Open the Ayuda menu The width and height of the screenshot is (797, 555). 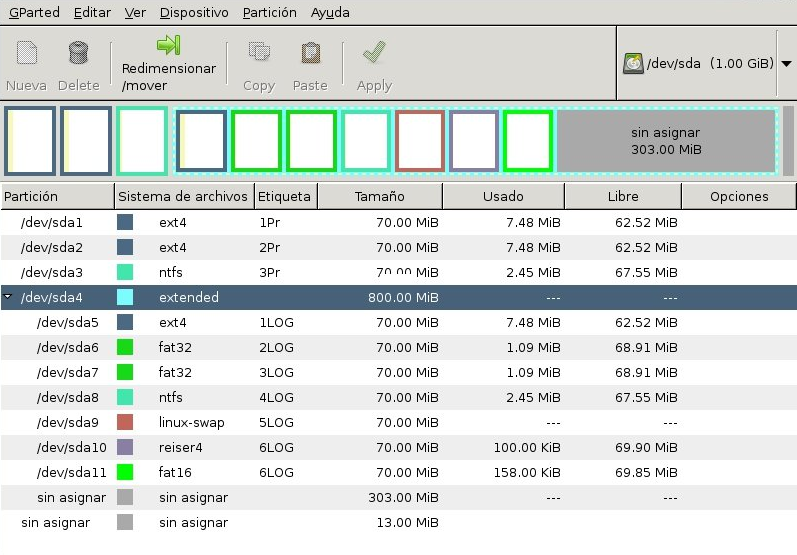click(x=330, y=13)
